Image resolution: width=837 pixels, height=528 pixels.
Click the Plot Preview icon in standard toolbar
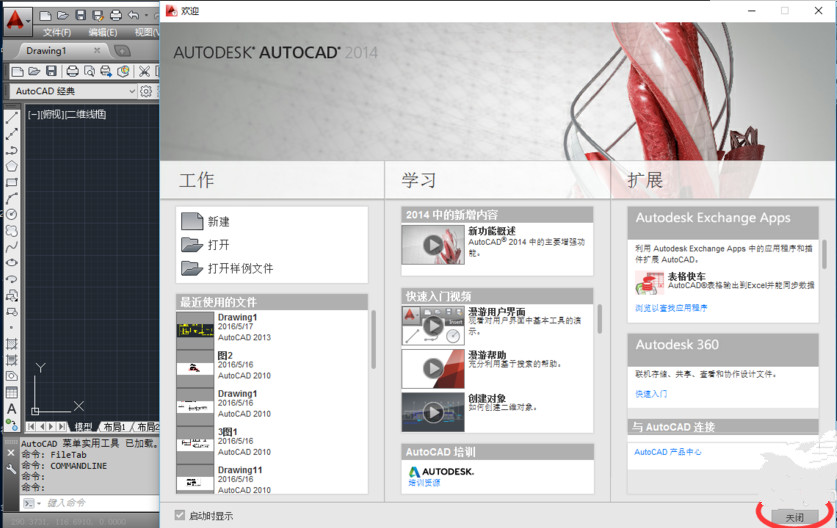pyautogui.click(x=89, y=71)
